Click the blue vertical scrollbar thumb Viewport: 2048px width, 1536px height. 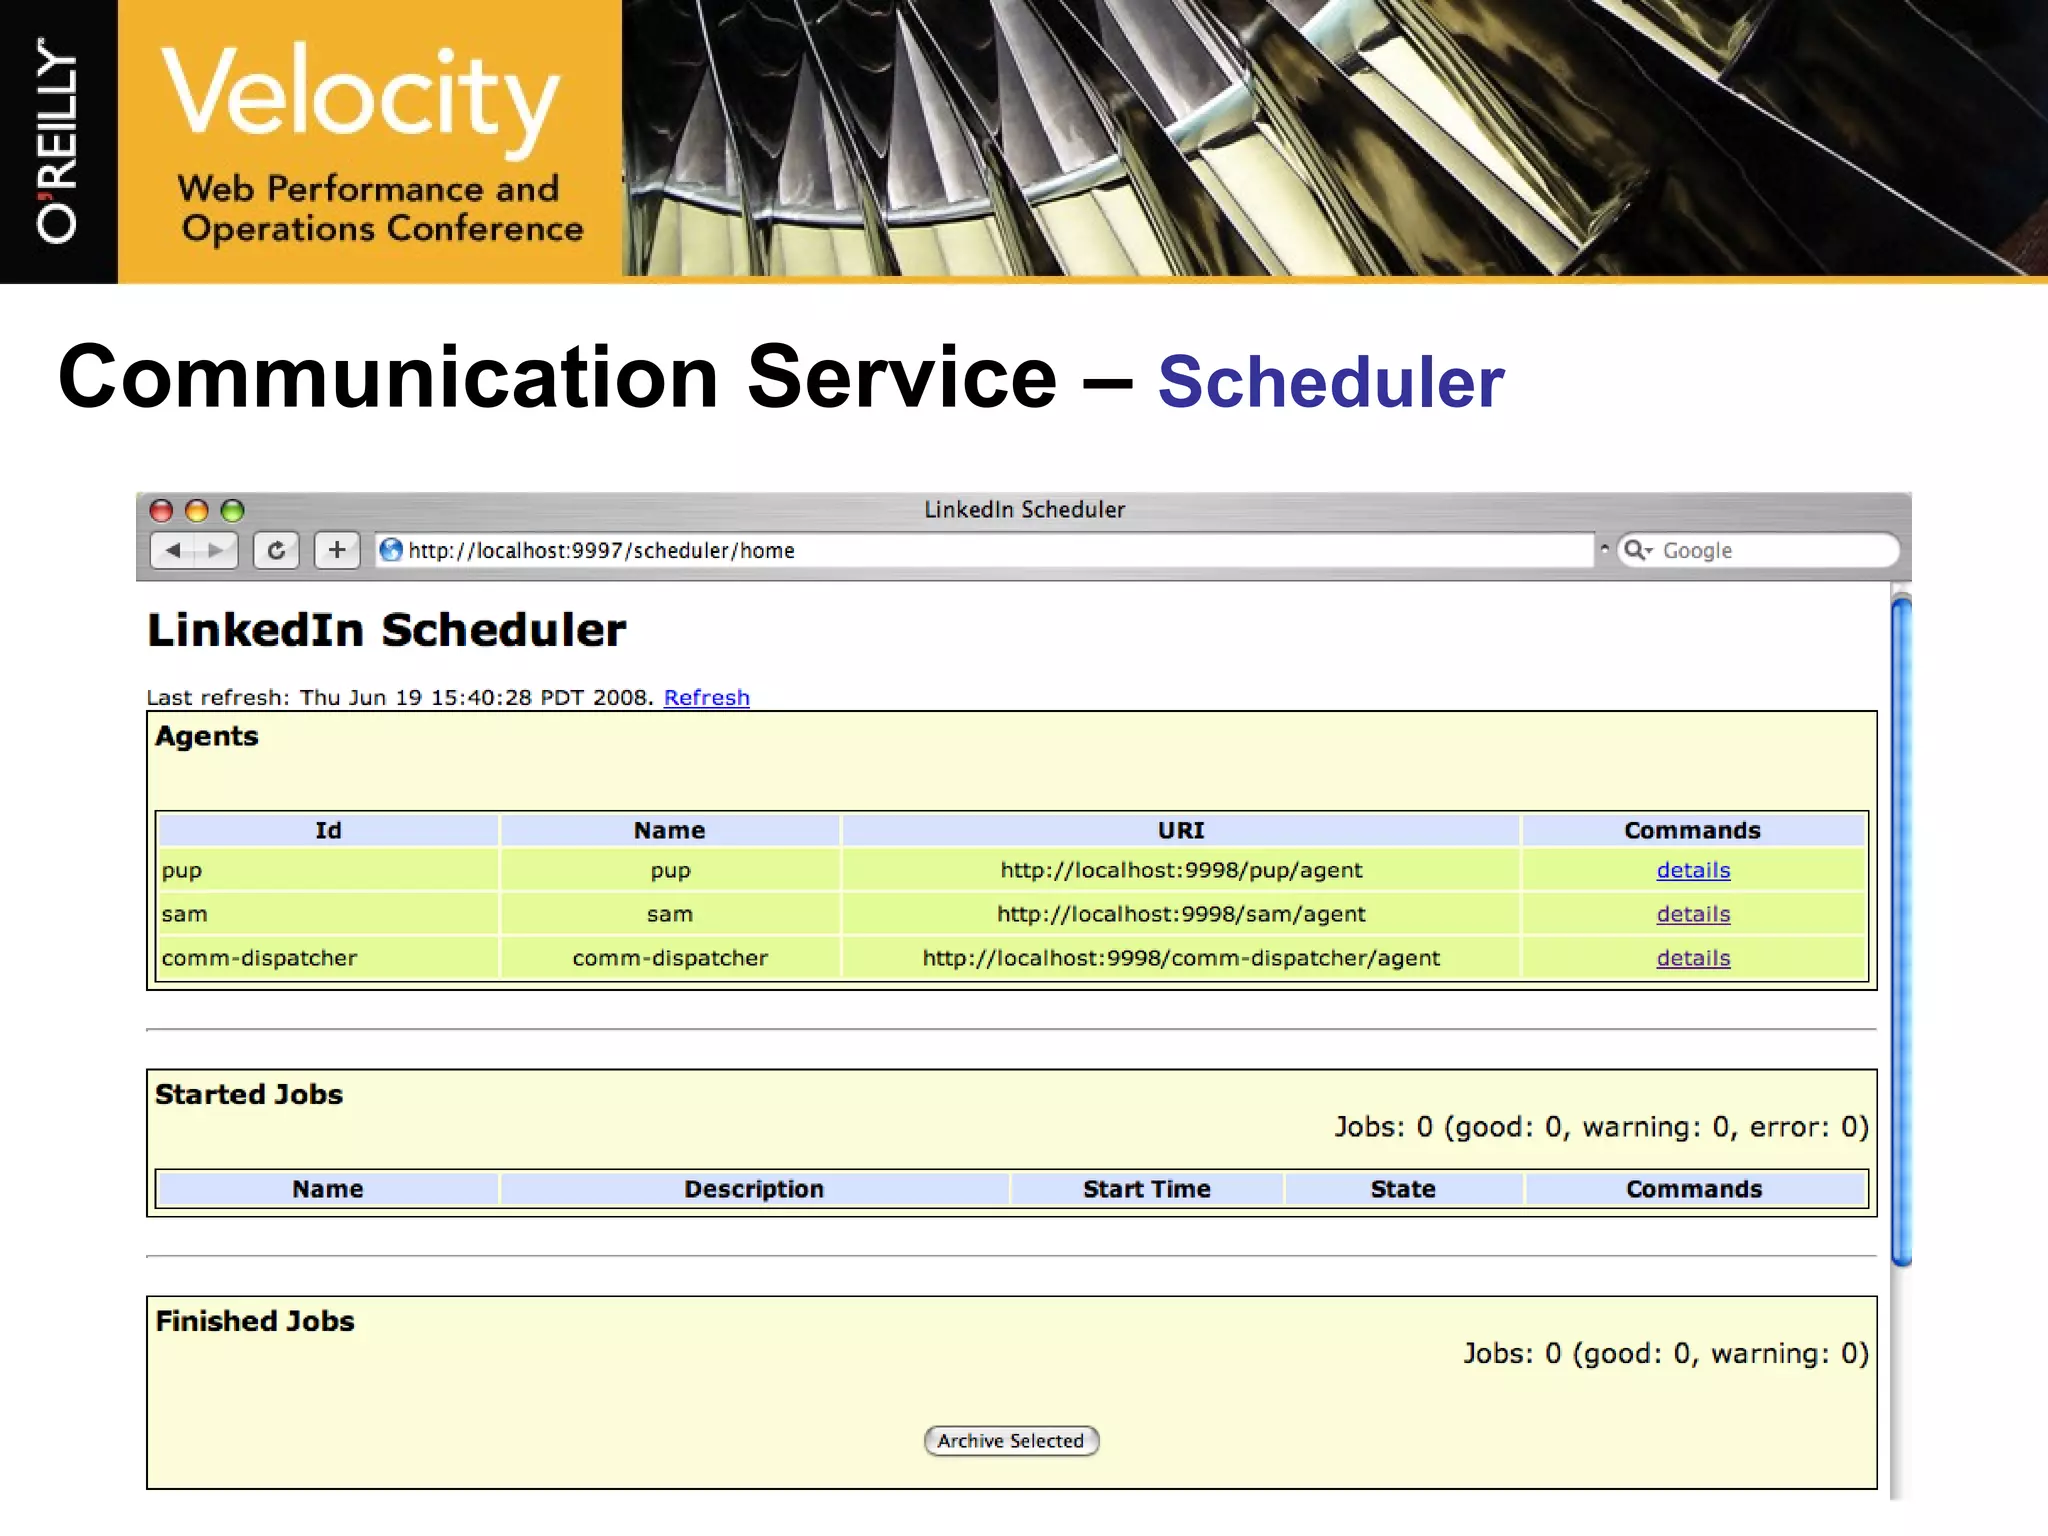click(x=1901, y=930)
